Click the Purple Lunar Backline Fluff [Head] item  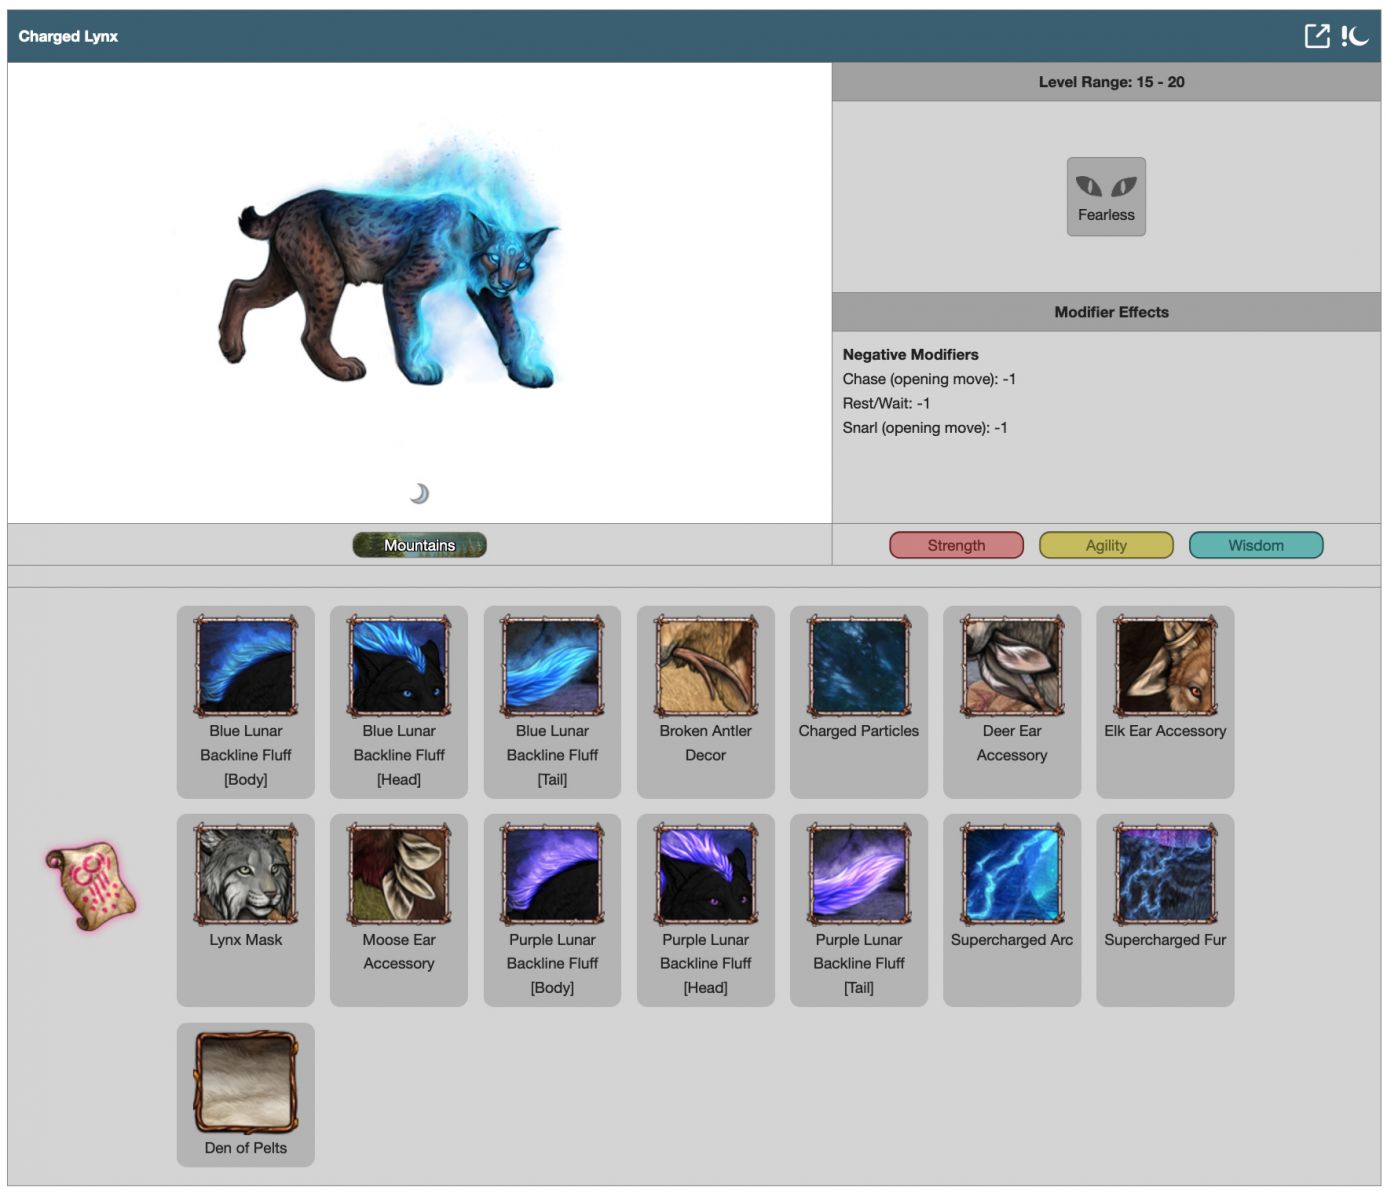(705, 875)
